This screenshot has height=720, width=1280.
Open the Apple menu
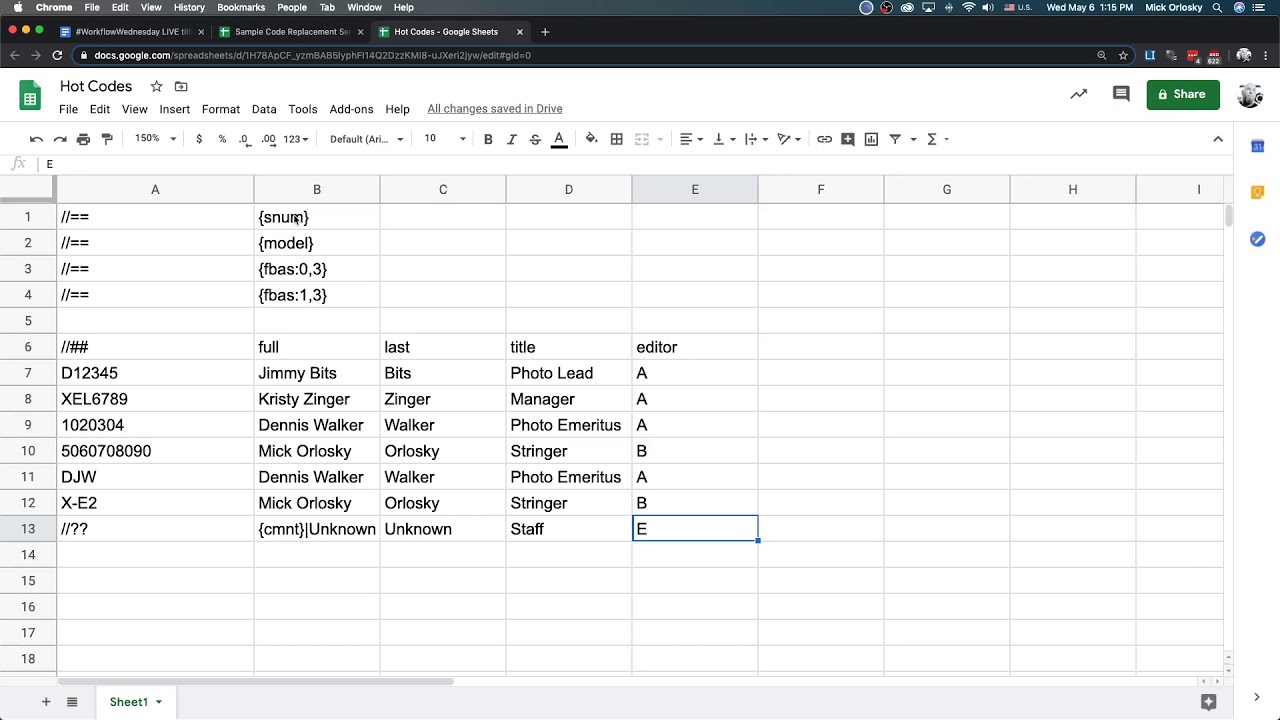tap(17, 7)
